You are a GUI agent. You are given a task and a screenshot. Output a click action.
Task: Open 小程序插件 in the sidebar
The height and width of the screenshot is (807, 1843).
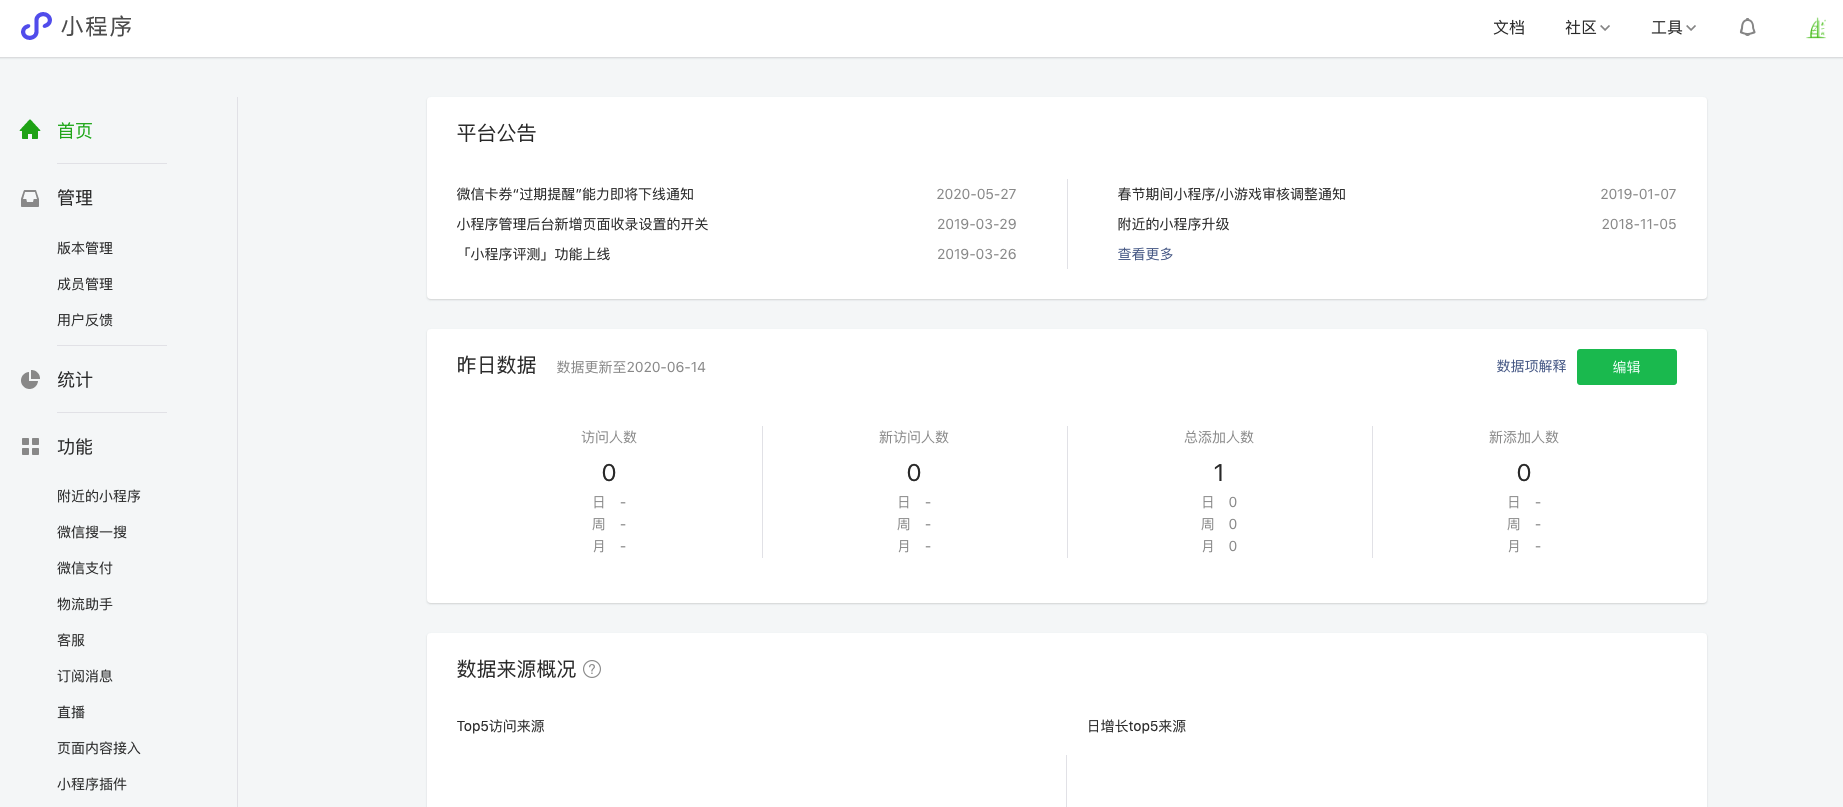pyautogui.click(x=92, y=784)
